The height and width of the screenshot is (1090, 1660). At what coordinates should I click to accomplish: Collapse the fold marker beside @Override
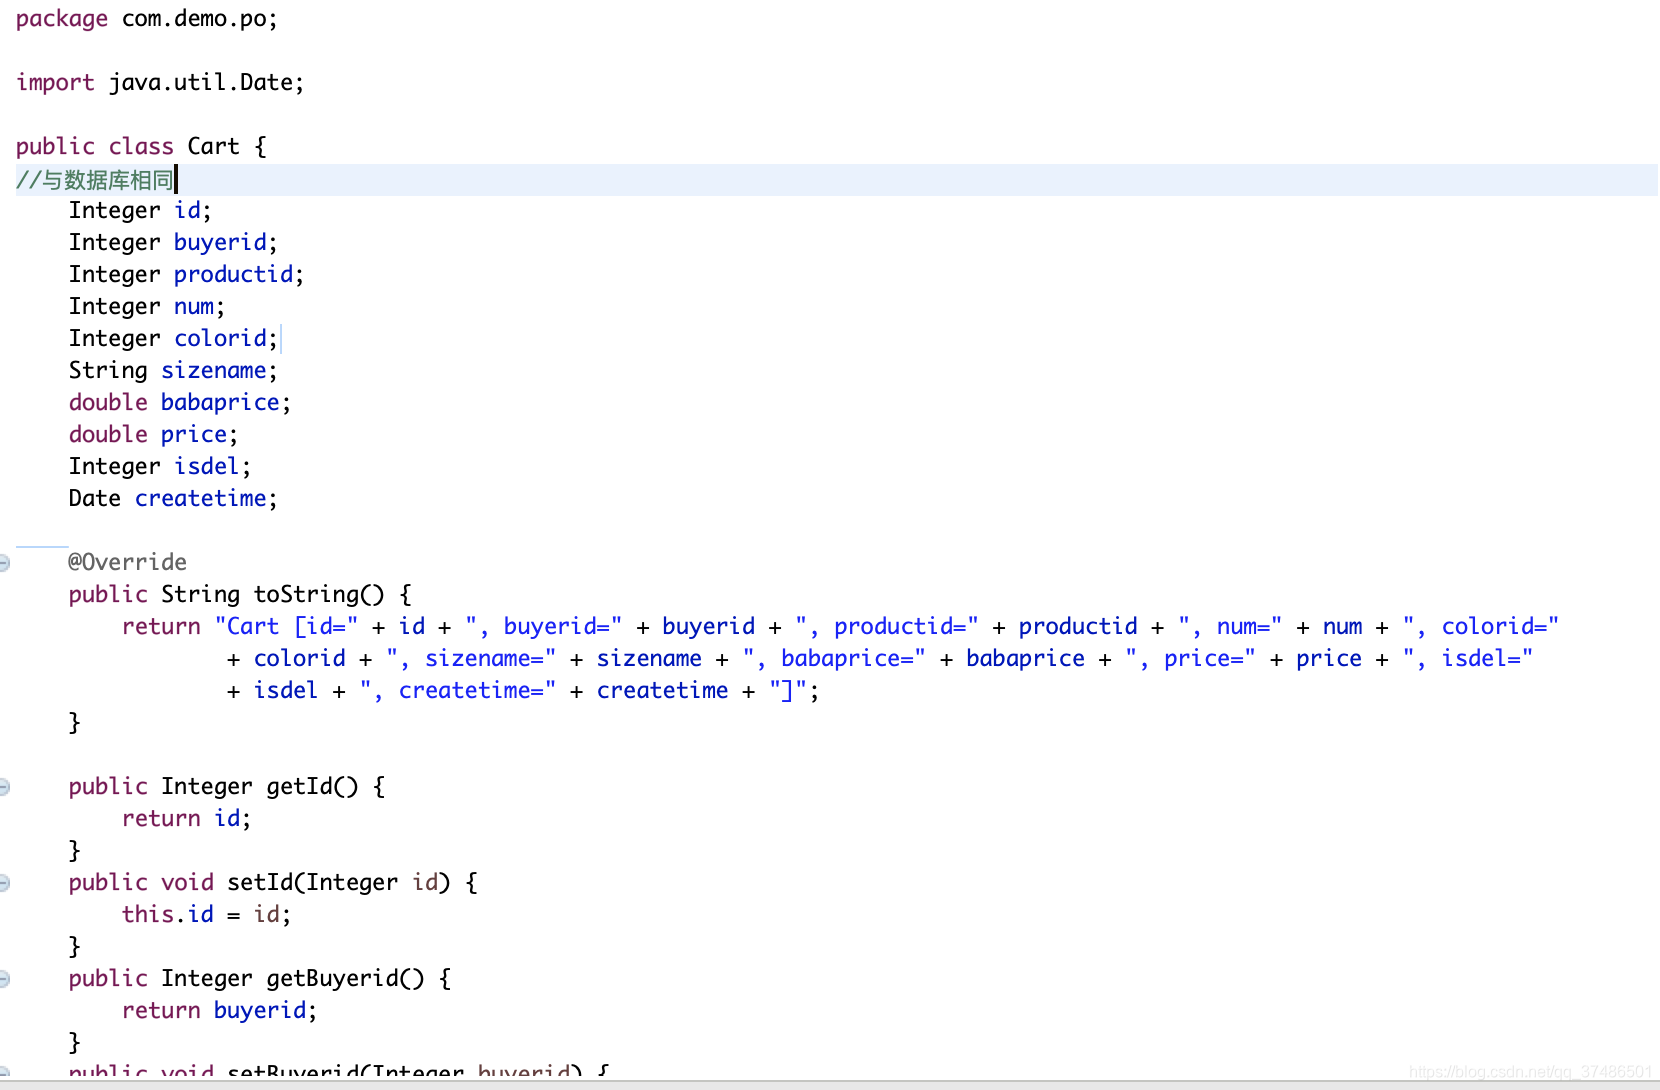(4, 563)
